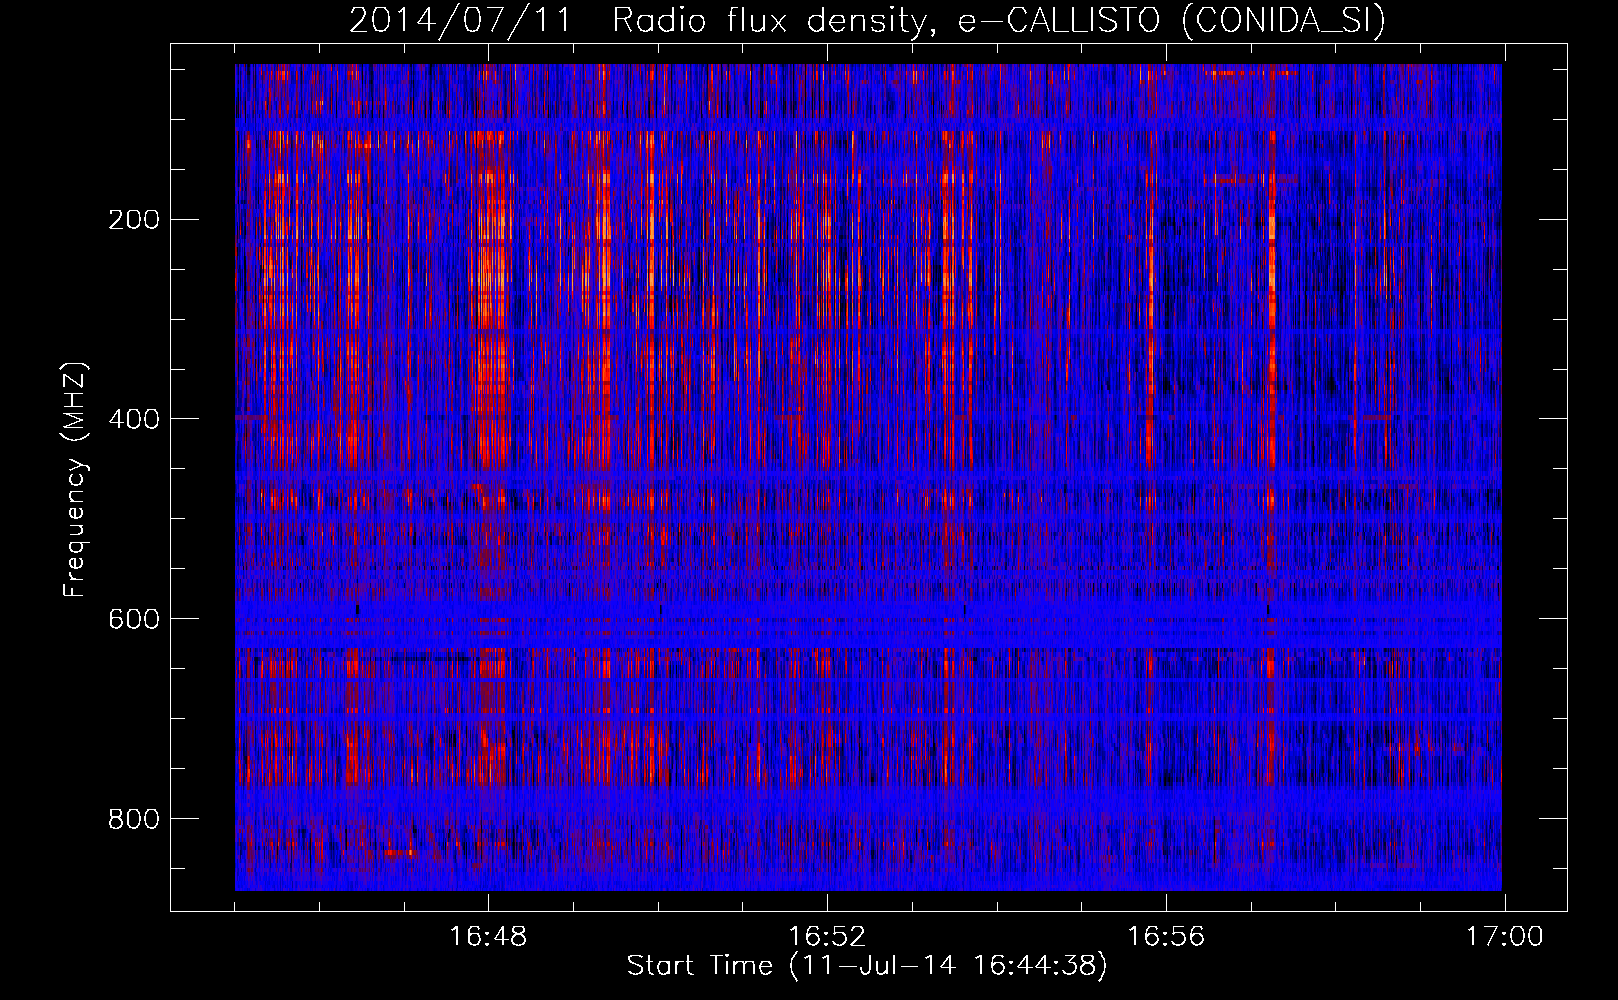Click the '16:56' time axis label

1166,937
